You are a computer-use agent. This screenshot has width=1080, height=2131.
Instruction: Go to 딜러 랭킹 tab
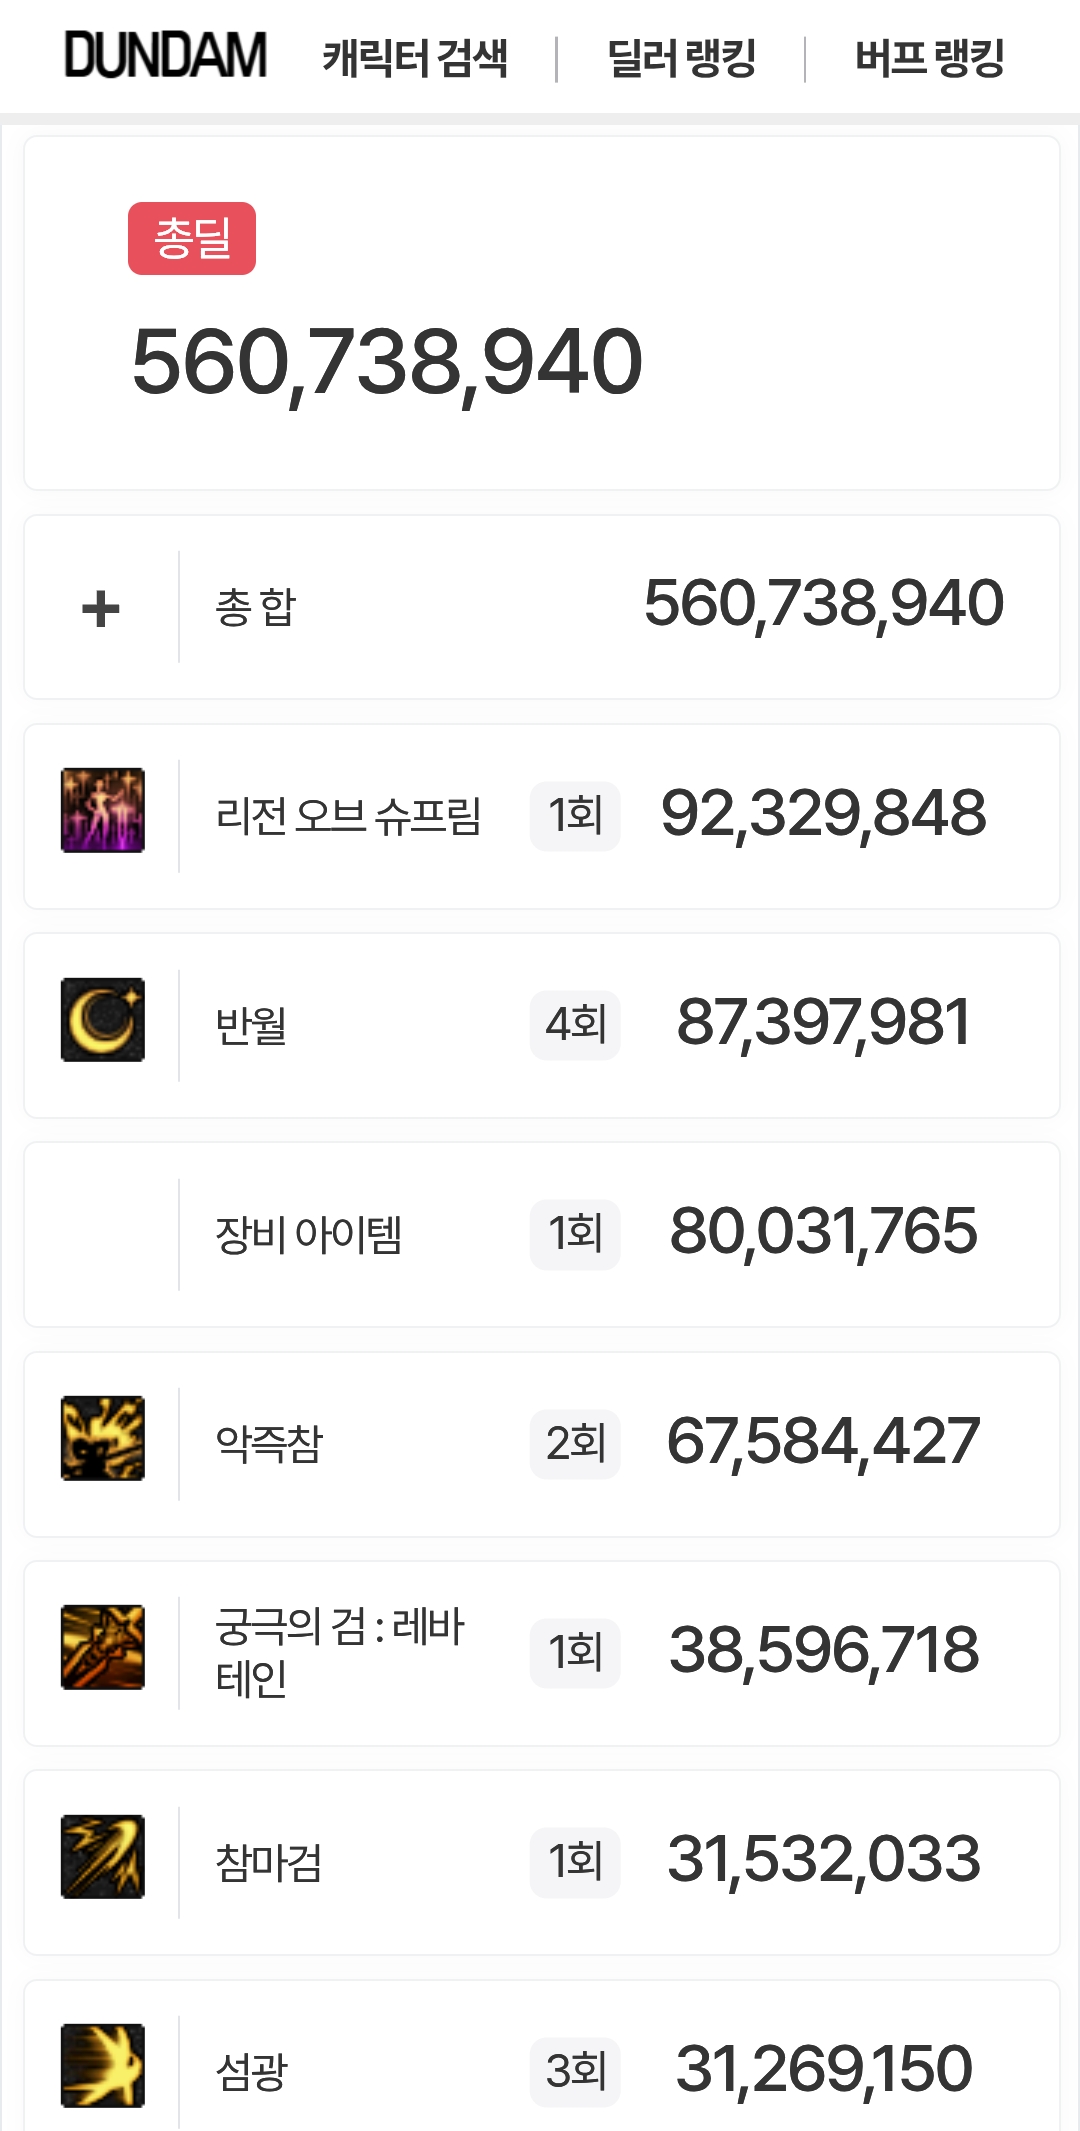[x=681, y=58]
